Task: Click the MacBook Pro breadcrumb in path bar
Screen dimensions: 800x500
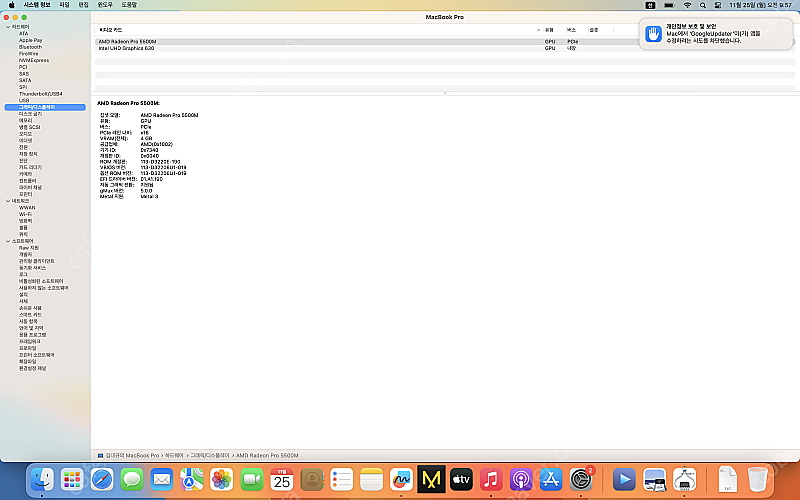Action: [x=135, y=456]
